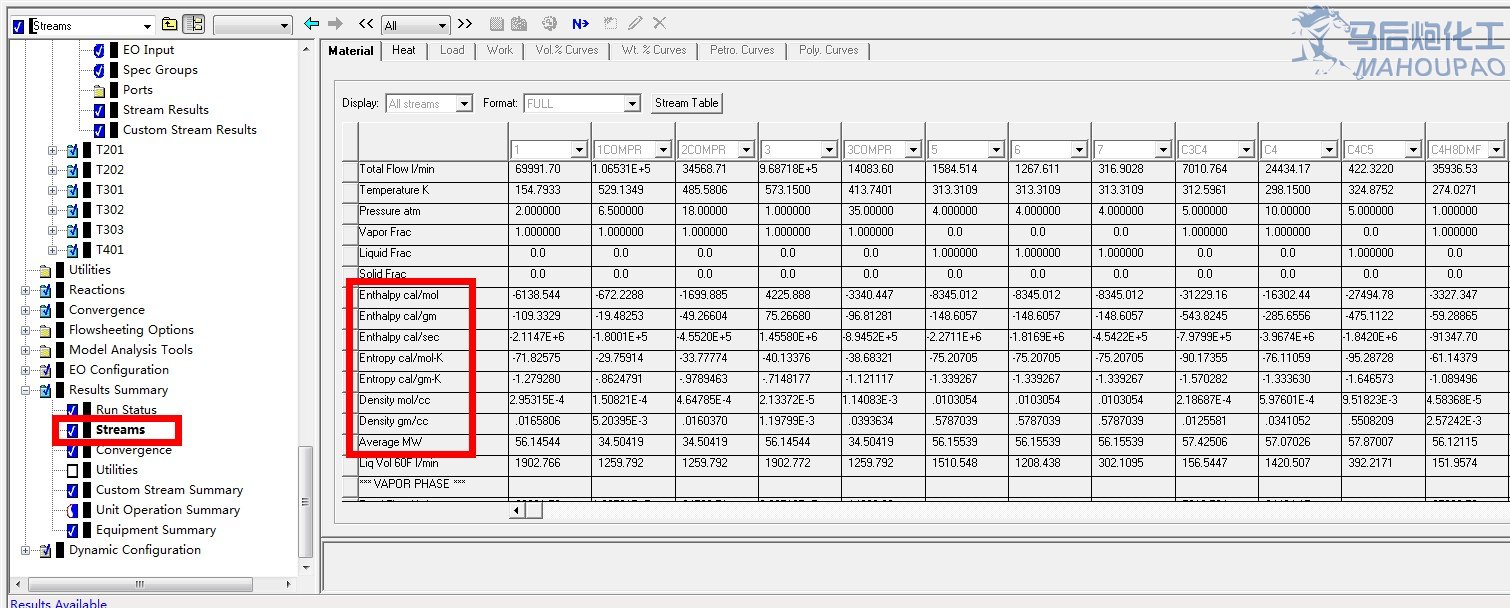
Task: Switch to the Heat tab
Action: point(404,50)
